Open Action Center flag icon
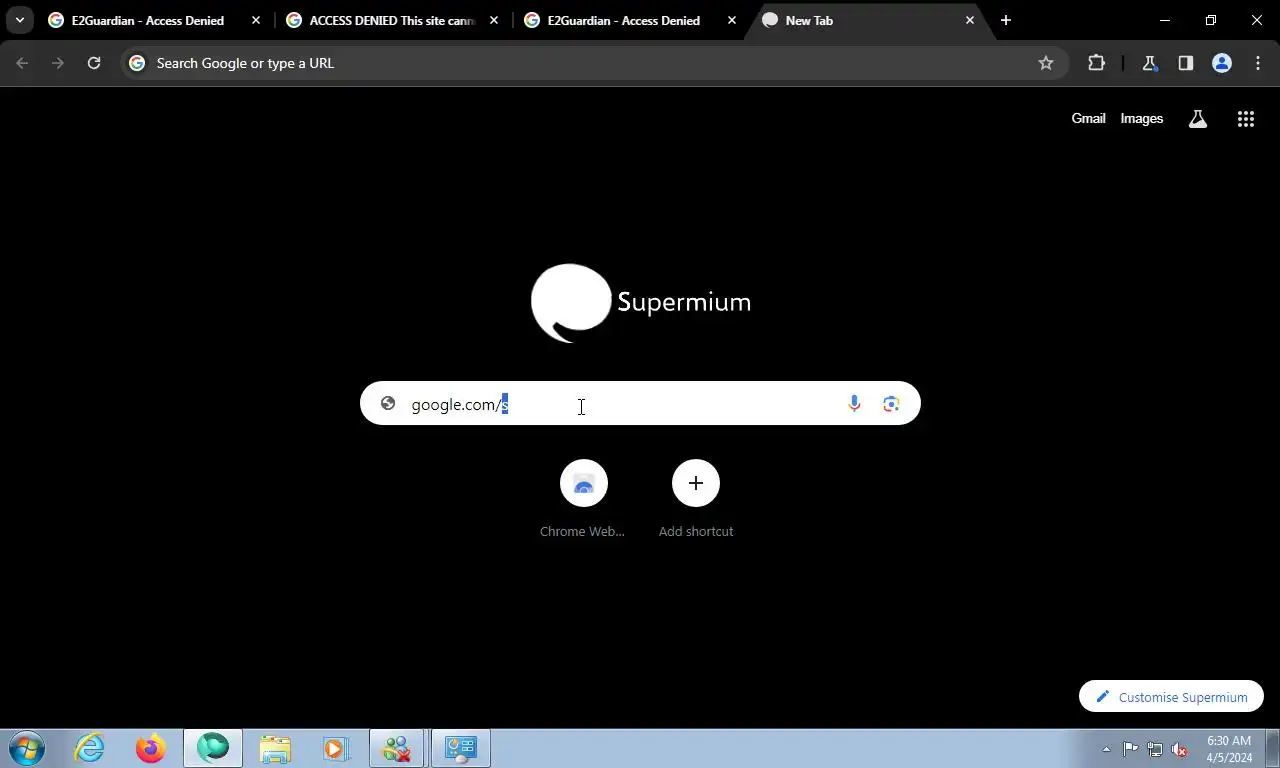The image size is (1280, 768). (1130, 749)
